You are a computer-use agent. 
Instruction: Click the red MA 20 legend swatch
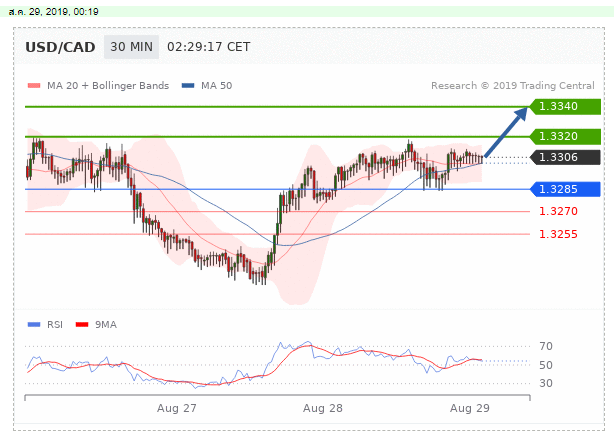click(x=34, y=86)
